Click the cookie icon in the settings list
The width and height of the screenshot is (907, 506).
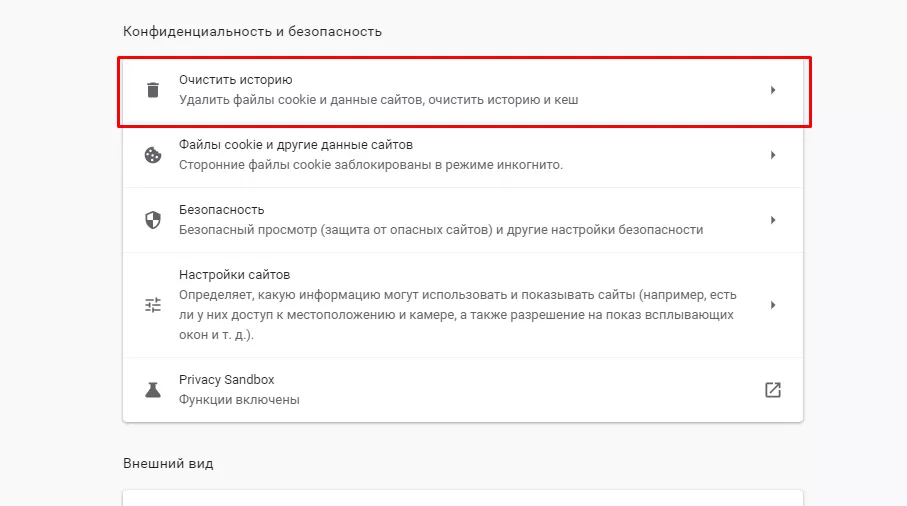point(153,155)
